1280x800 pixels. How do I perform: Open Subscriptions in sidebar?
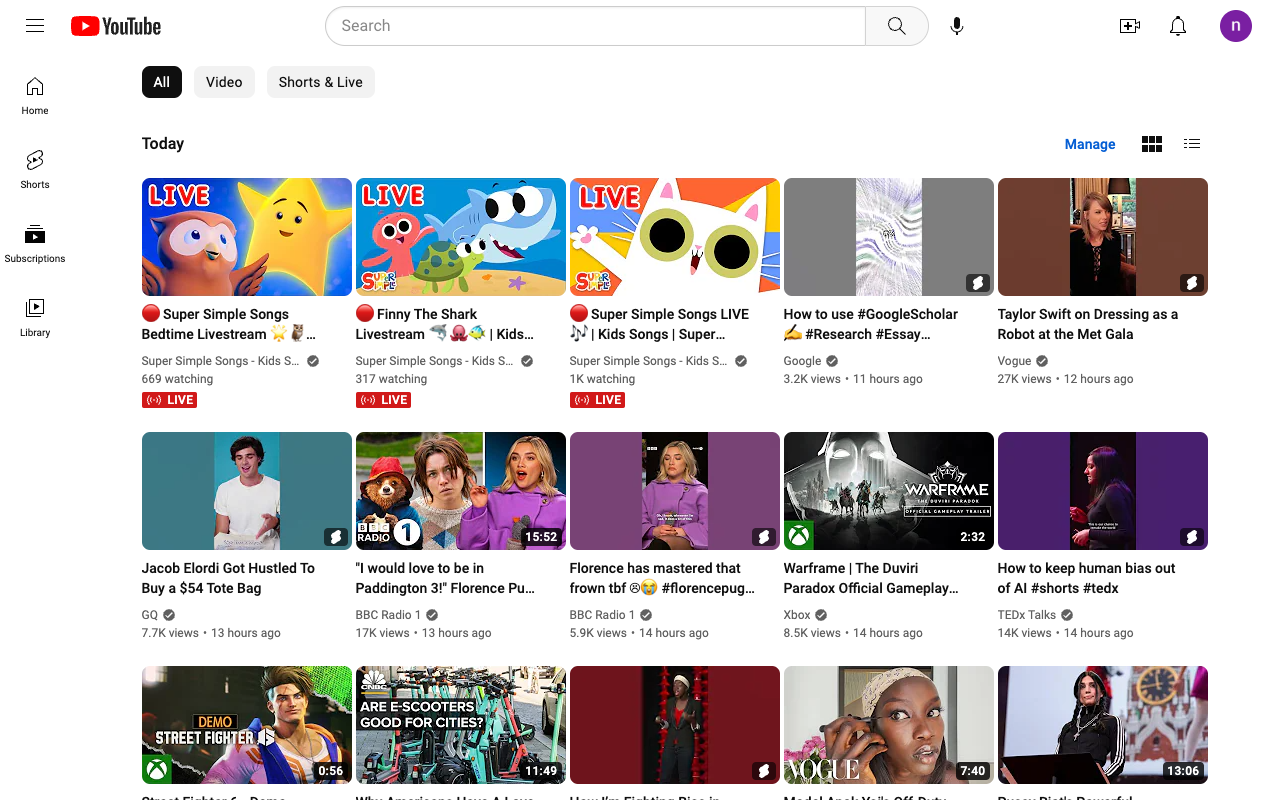(x=35, y=244)
